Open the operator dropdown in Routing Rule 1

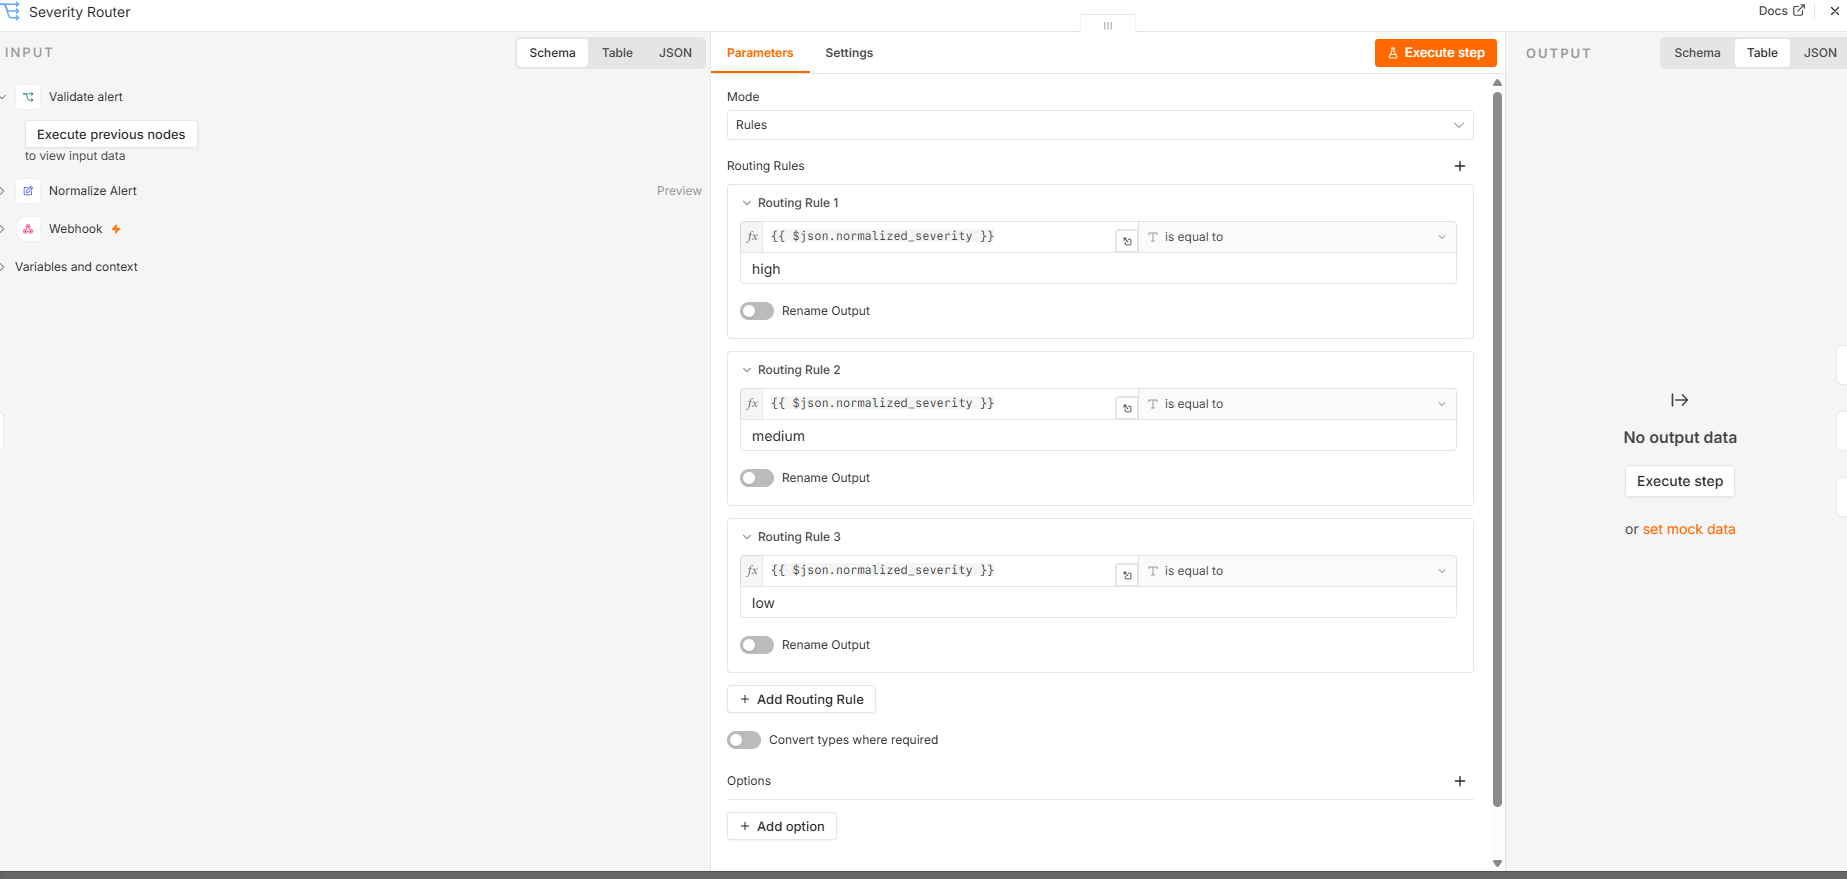1298,237
